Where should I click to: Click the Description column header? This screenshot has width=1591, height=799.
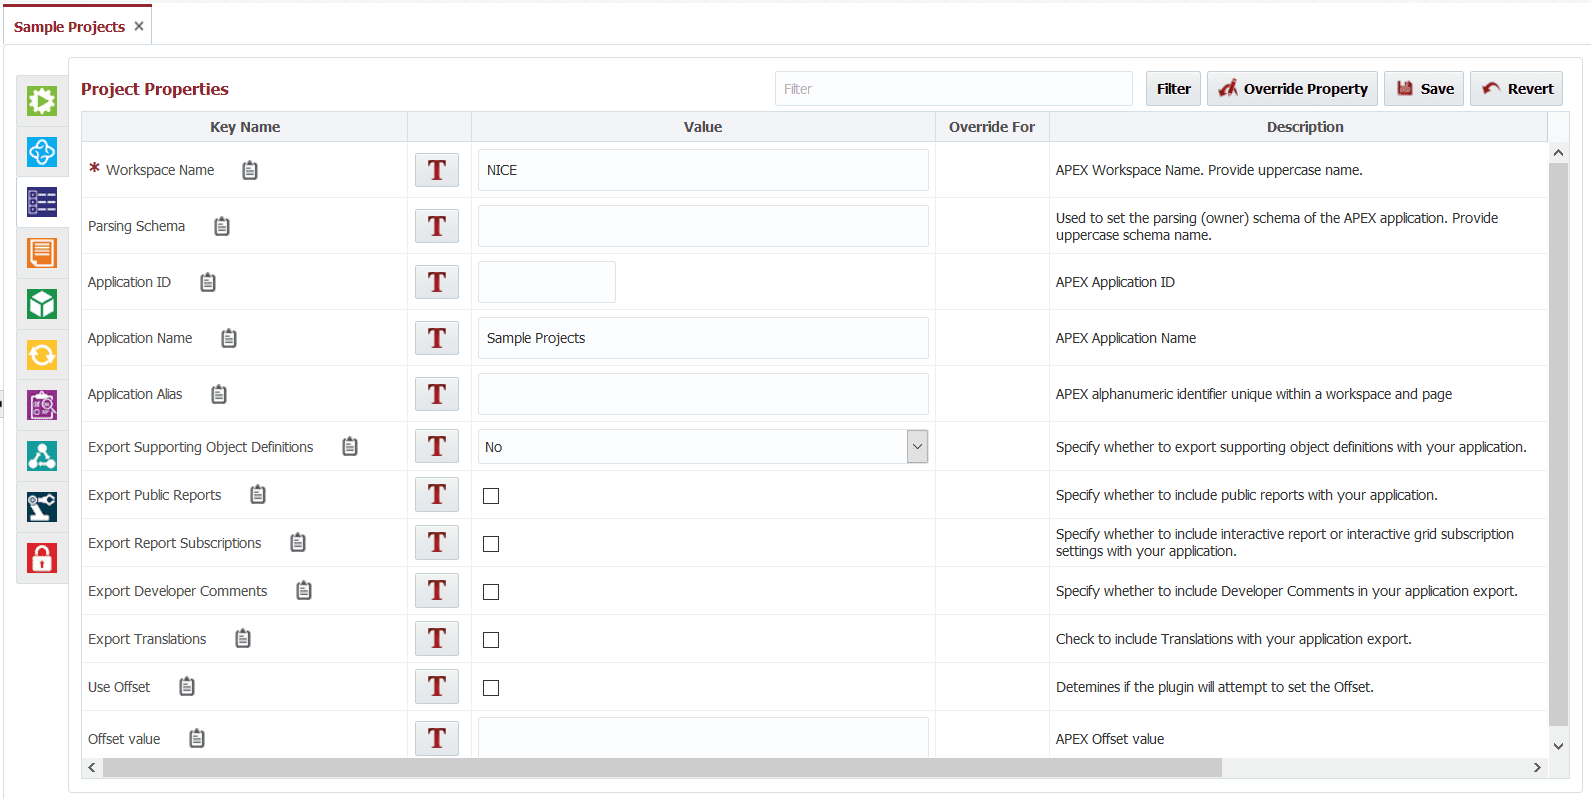pos(1304,127)
